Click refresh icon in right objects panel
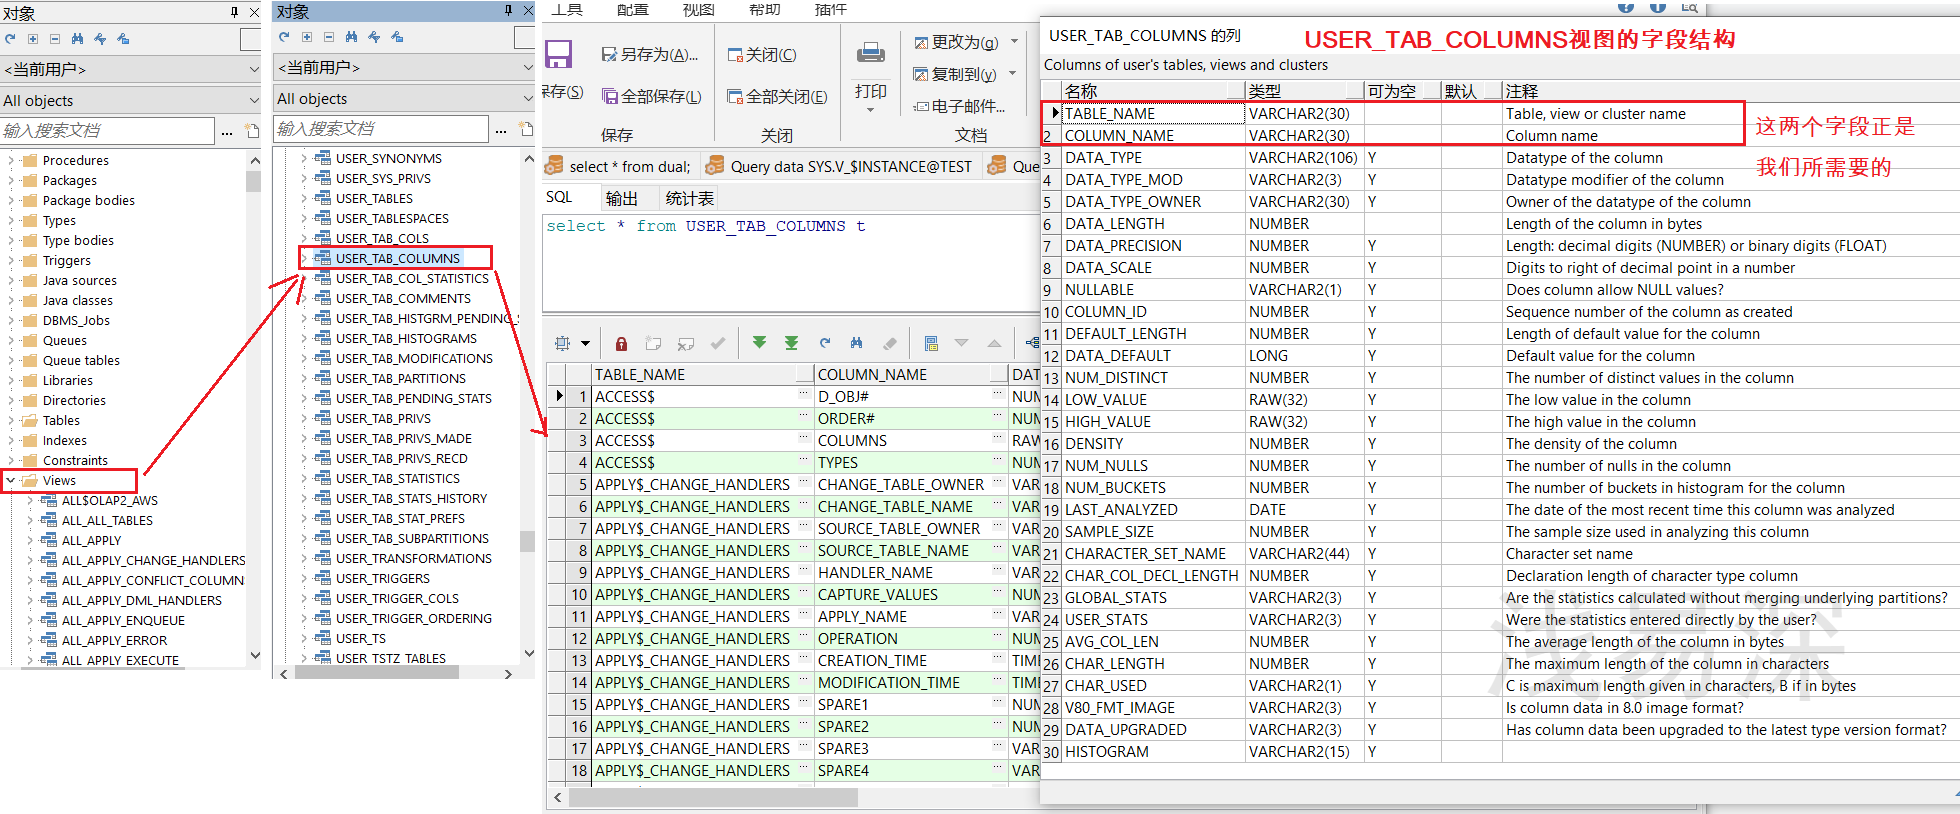 (284, 37)
